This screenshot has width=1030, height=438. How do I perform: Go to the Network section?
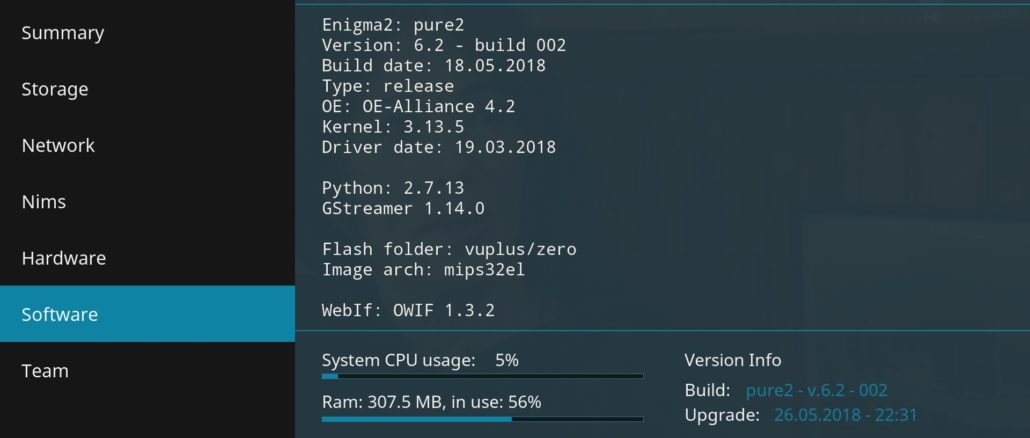point(147,145)
